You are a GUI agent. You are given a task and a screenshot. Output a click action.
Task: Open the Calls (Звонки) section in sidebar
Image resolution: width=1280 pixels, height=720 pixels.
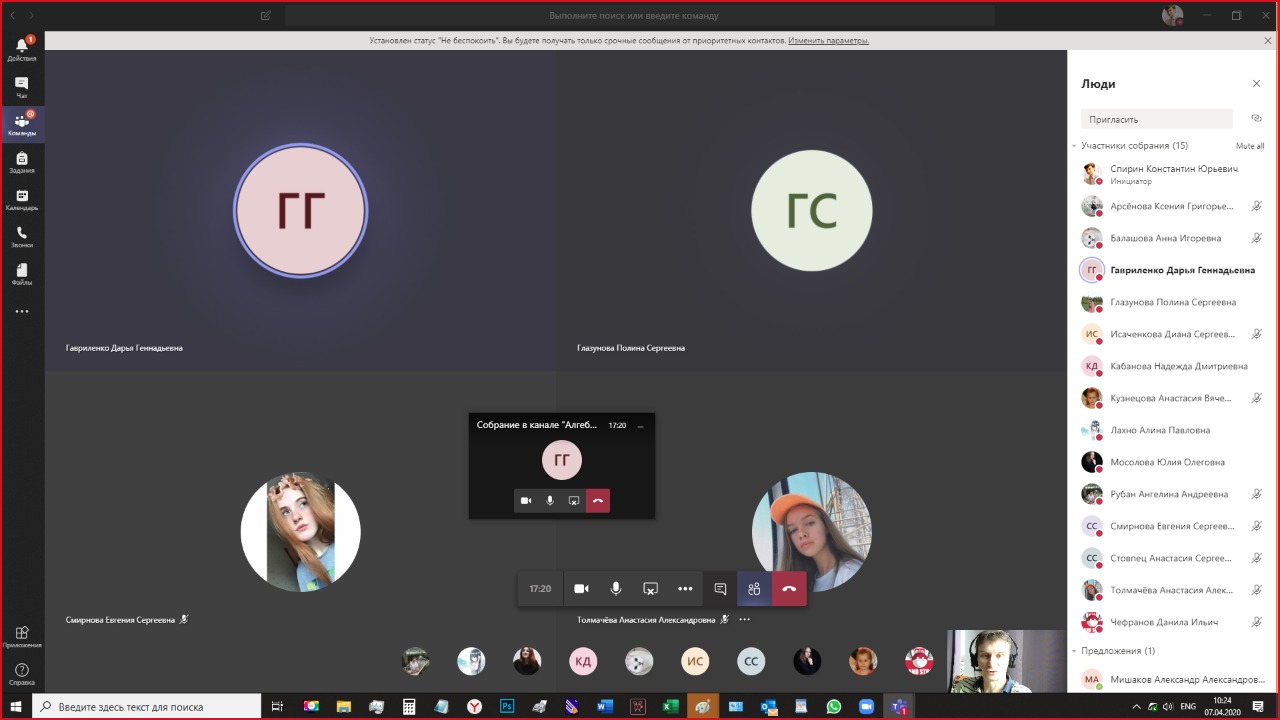tap(21, 237)
